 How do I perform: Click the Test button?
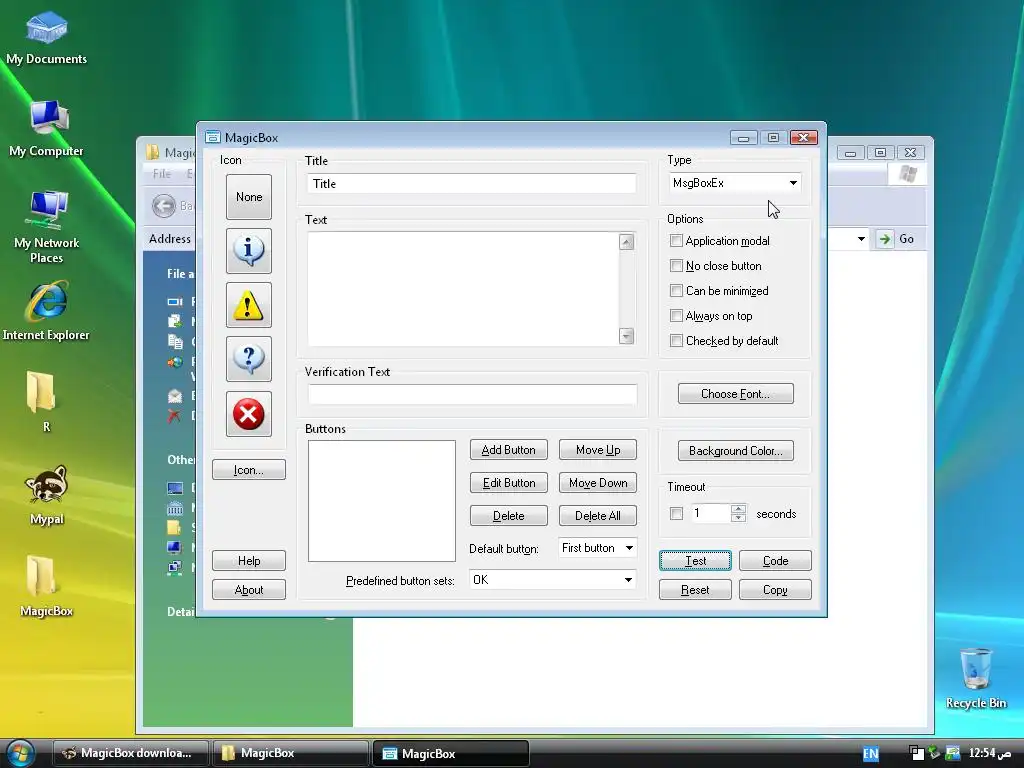click(696, 561)
